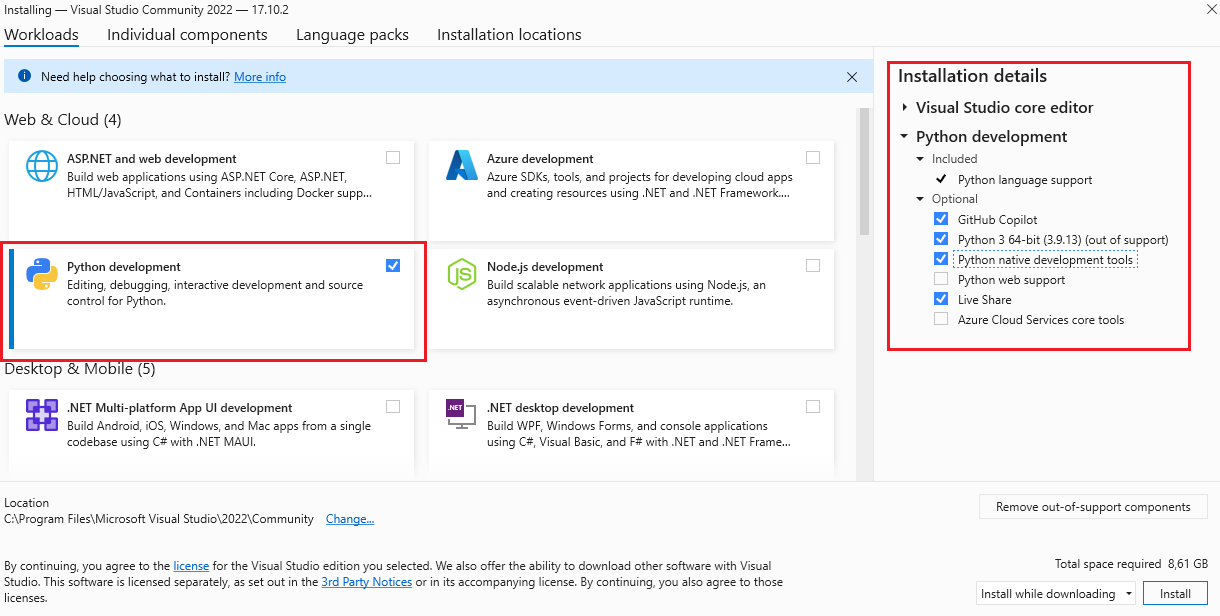Click the ASP.NET globe icon

[x=42, y=166]
